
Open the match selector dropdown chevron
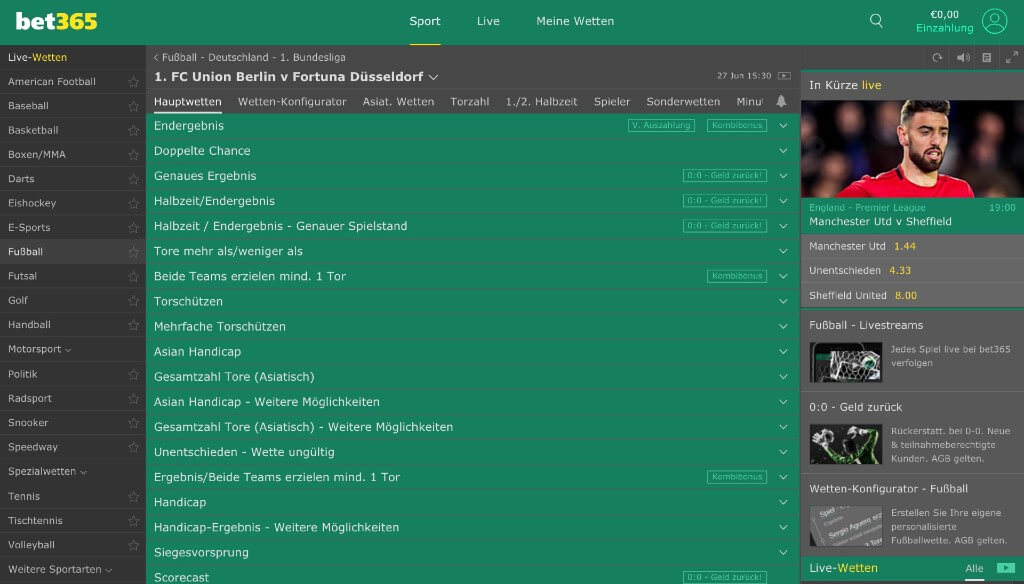coord(433,77)
